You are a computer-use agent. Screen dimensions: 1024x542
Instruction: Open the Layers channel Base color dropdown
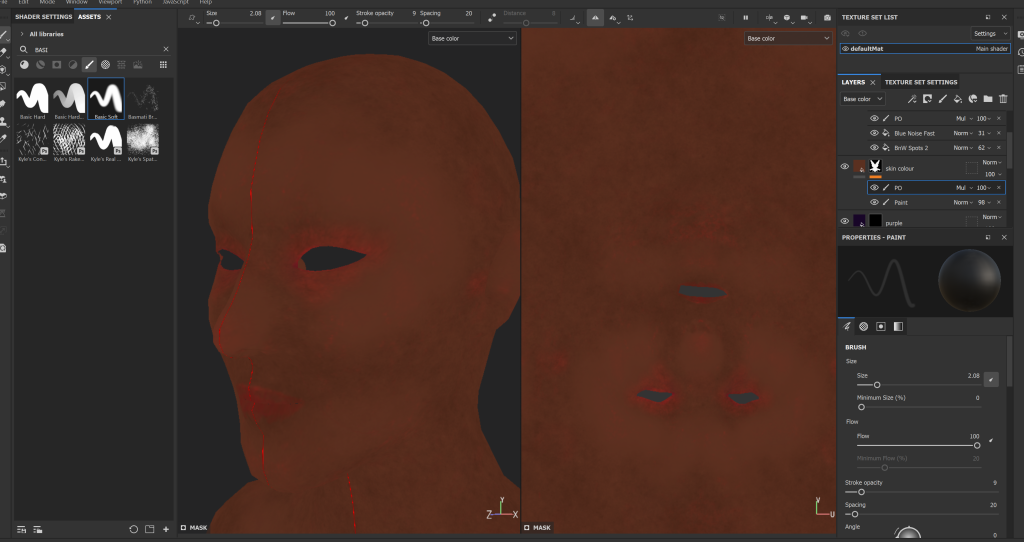coord(862,99)
